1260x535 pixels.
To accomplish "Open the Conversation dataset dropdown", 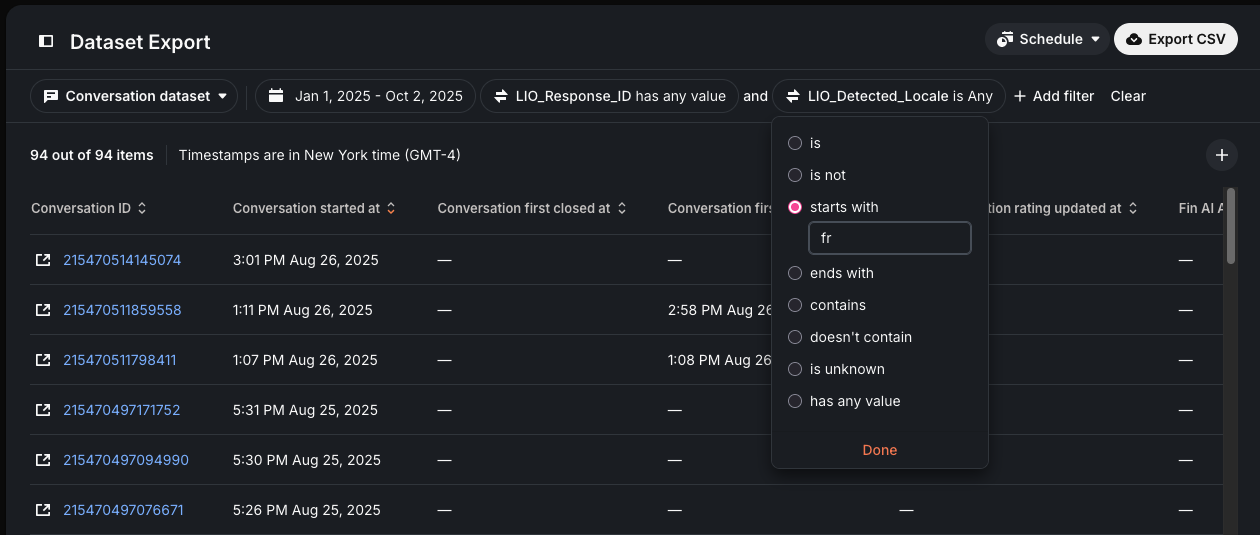I will coord(134,96).
